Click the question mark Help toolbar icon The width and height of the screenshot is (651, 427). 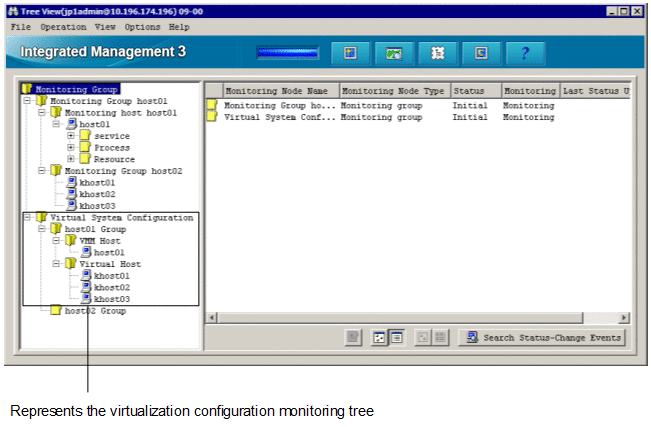525,52
